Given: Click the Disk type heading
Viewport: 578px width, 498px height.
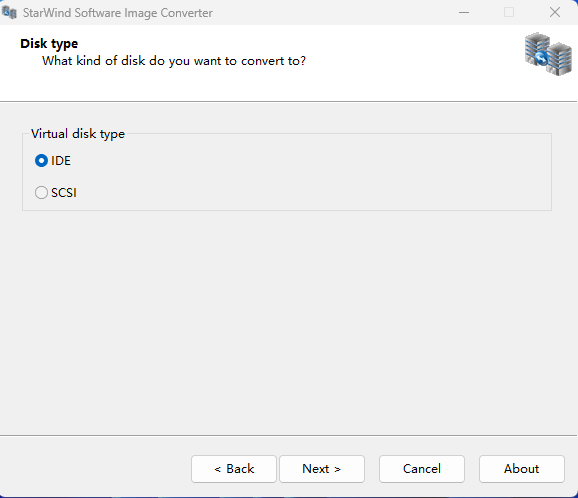Looking at the screenshot, I should (x=49, y=43).
